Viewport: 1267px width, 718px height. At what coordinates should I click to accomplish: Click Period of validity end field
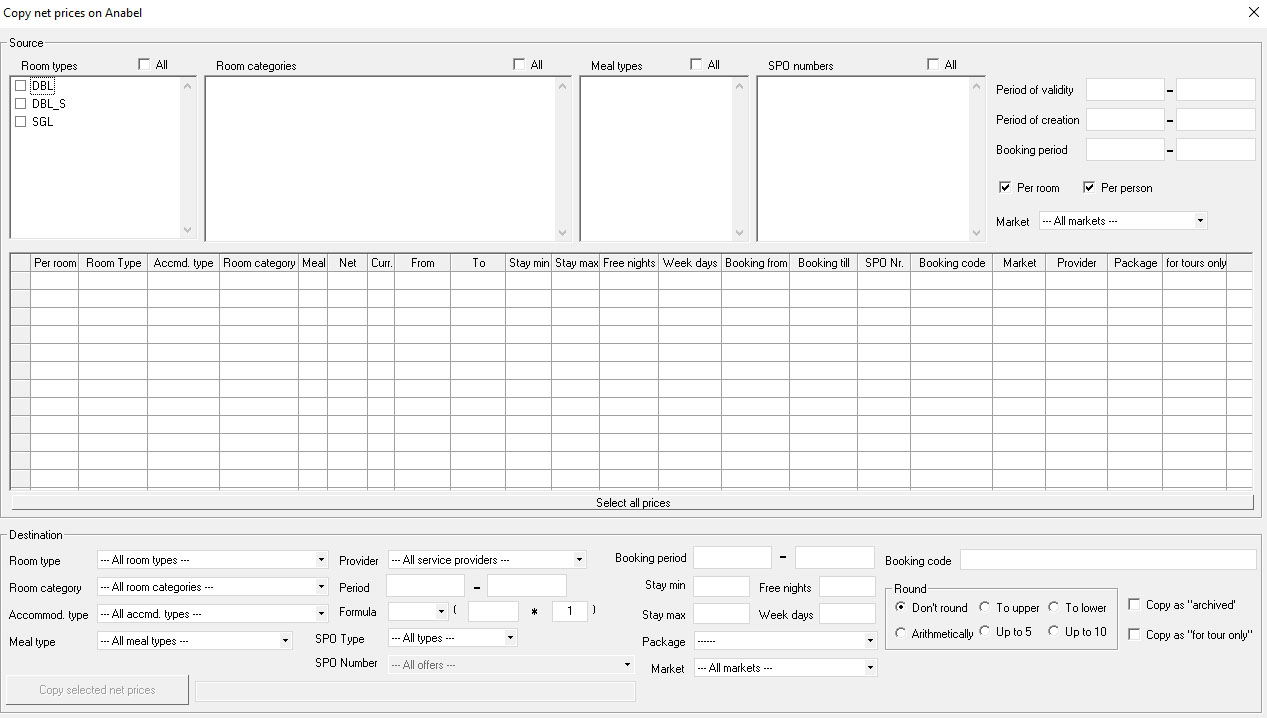pyautogui.click(x=1215, y=90)
